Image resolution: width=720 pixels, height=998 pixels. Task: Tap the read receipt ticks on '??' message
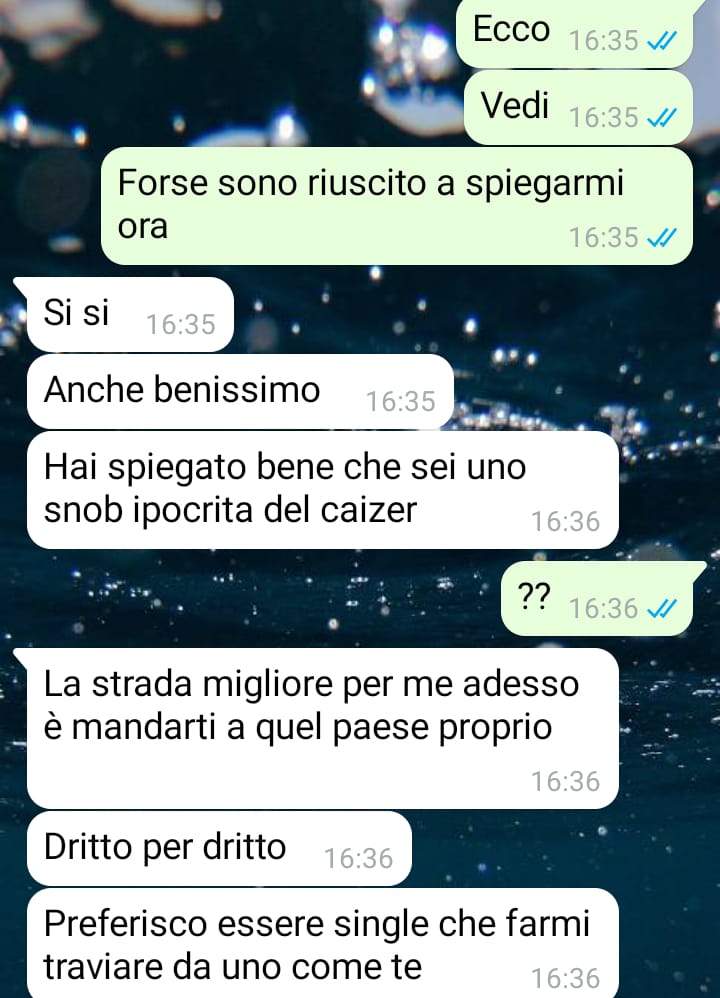(661, 609)
